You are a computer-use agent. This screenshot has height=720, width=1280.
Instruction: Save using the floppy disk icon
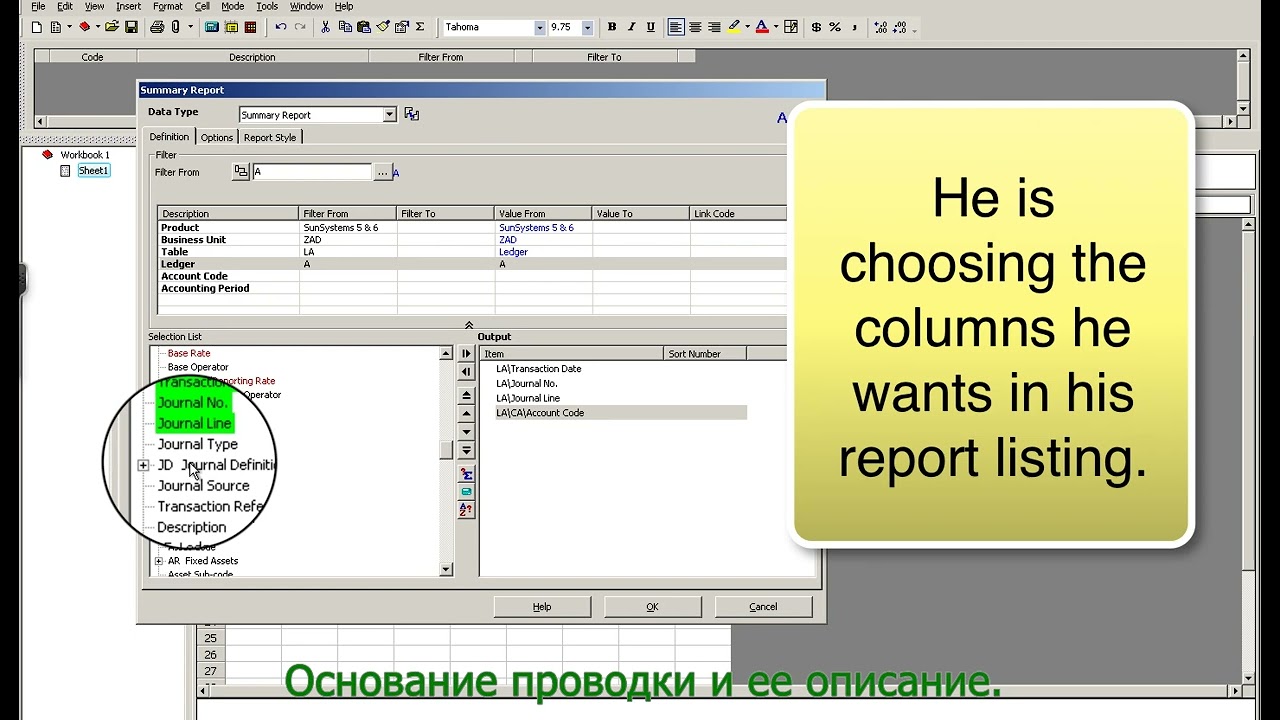(131, 27)
